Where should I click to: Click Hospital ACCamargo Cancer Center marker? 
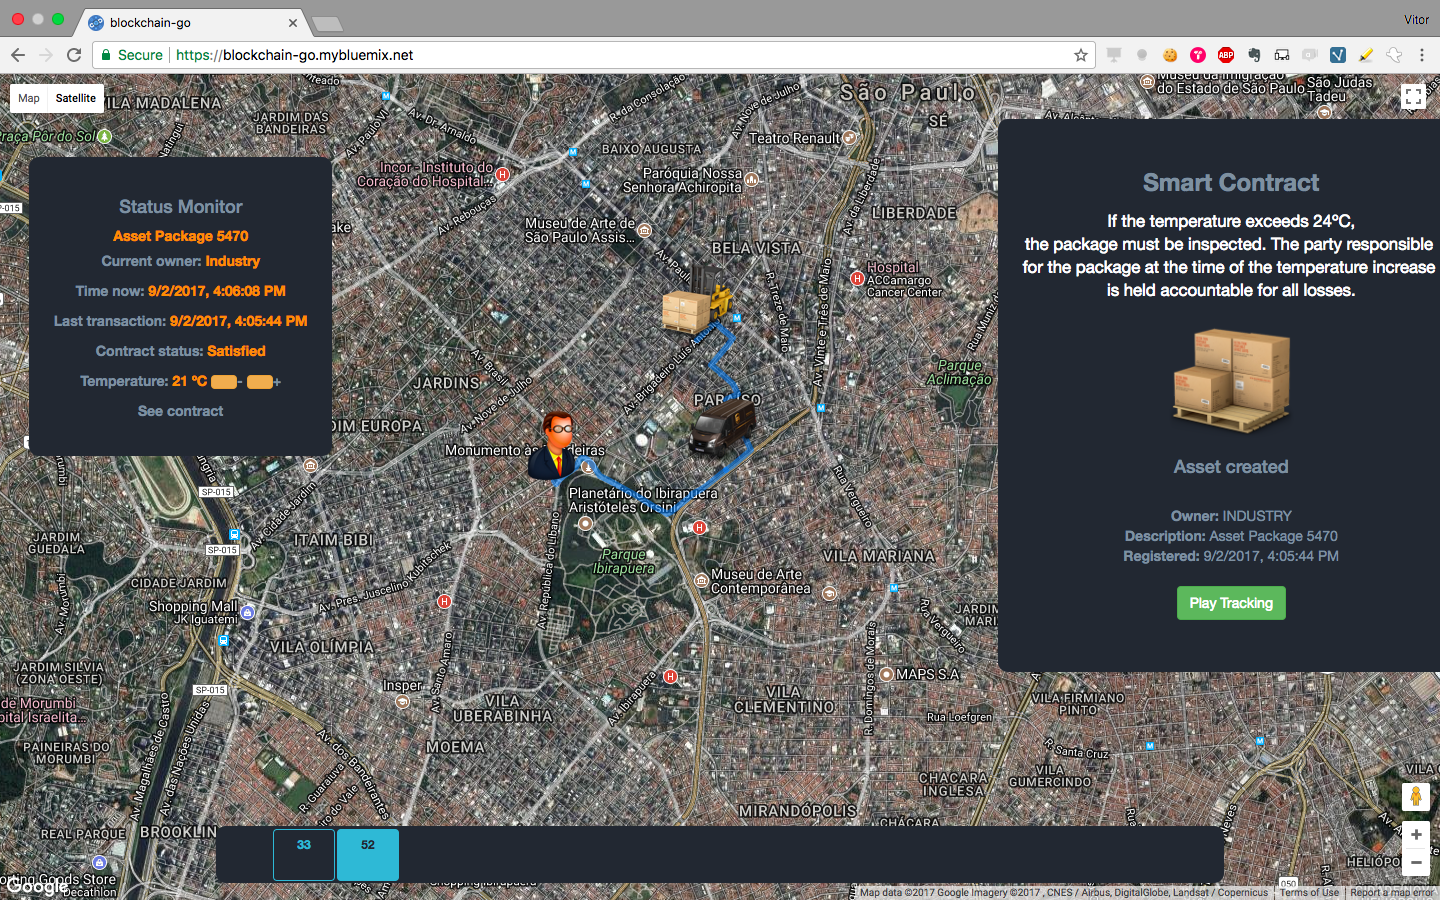pos(857,279)
